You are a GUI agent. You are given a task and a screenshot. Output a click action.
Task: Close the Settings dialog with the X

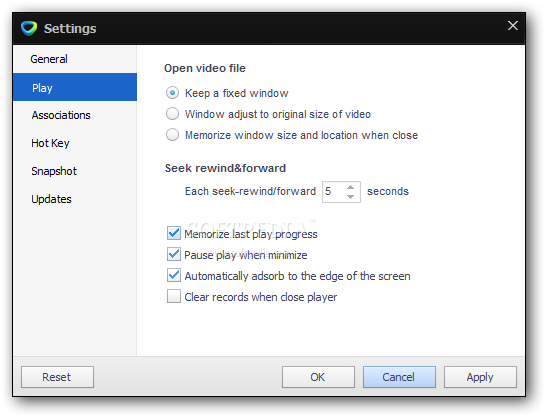click(x=513, y=25)
